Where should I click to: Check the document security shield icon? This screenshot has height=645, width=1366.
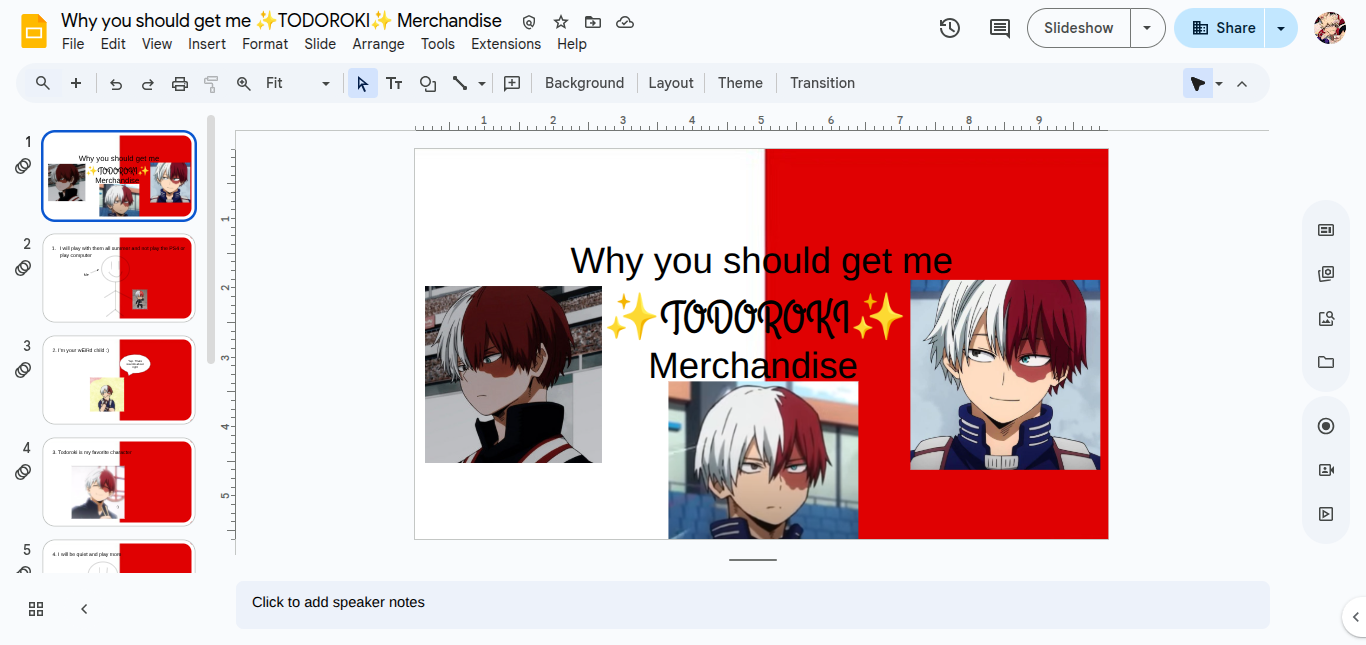pyautogui.click(x=529, y=22)
